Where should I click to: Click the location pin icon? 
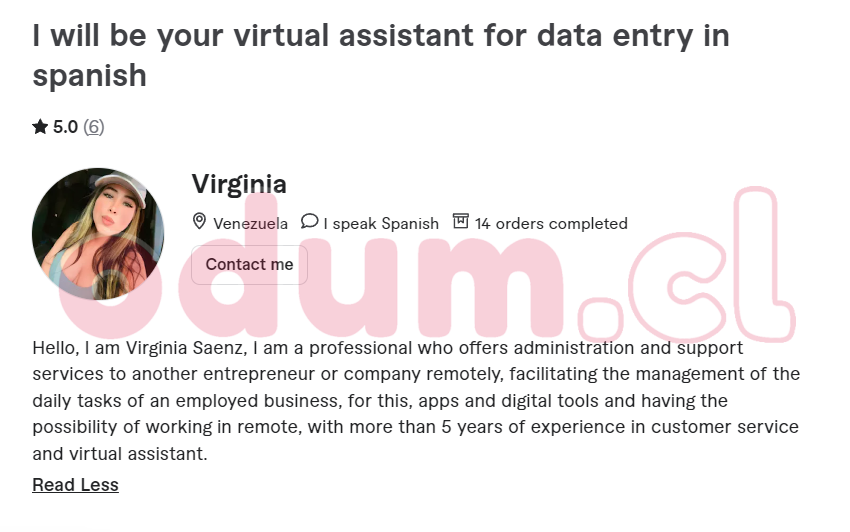pyautogui.click(x=199, y=222)
